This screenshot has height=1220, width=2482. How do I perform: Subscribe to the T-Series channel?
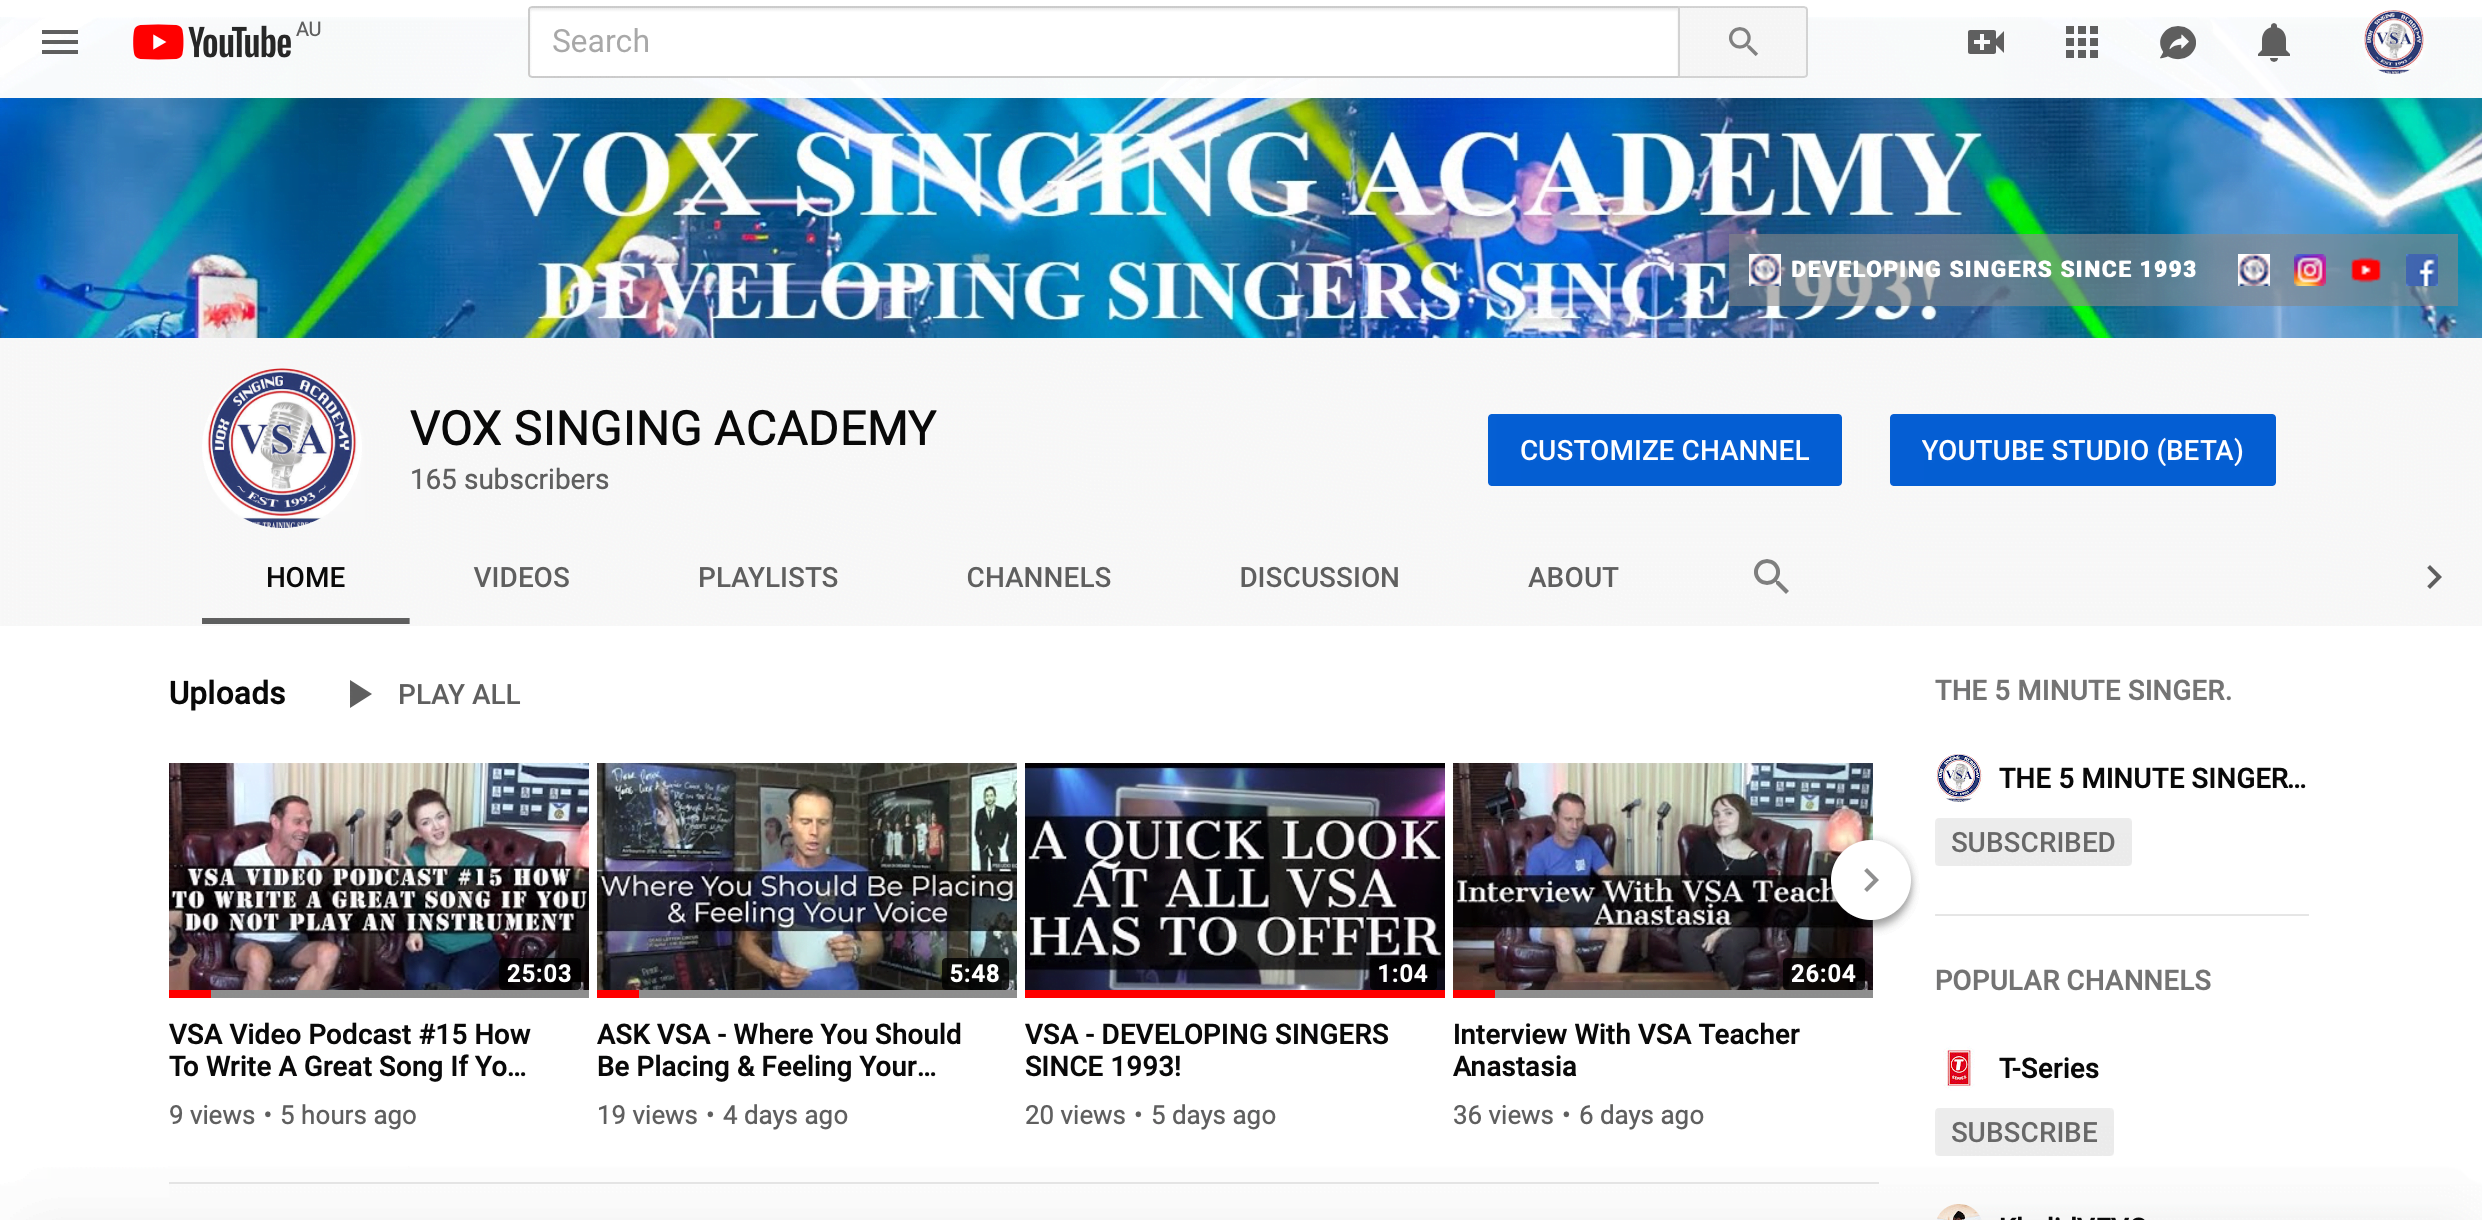click(2023, 1132)
